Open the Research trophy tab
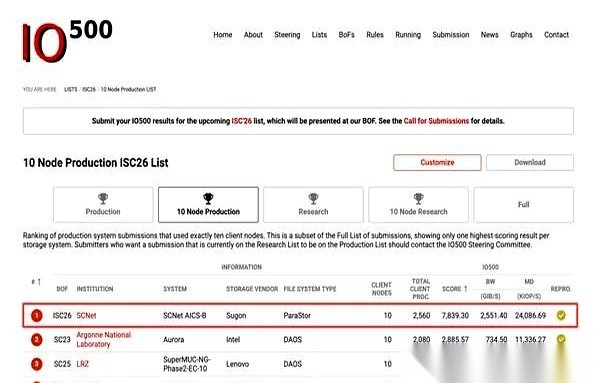Viewport: 600px width, 383px height. 313,205
